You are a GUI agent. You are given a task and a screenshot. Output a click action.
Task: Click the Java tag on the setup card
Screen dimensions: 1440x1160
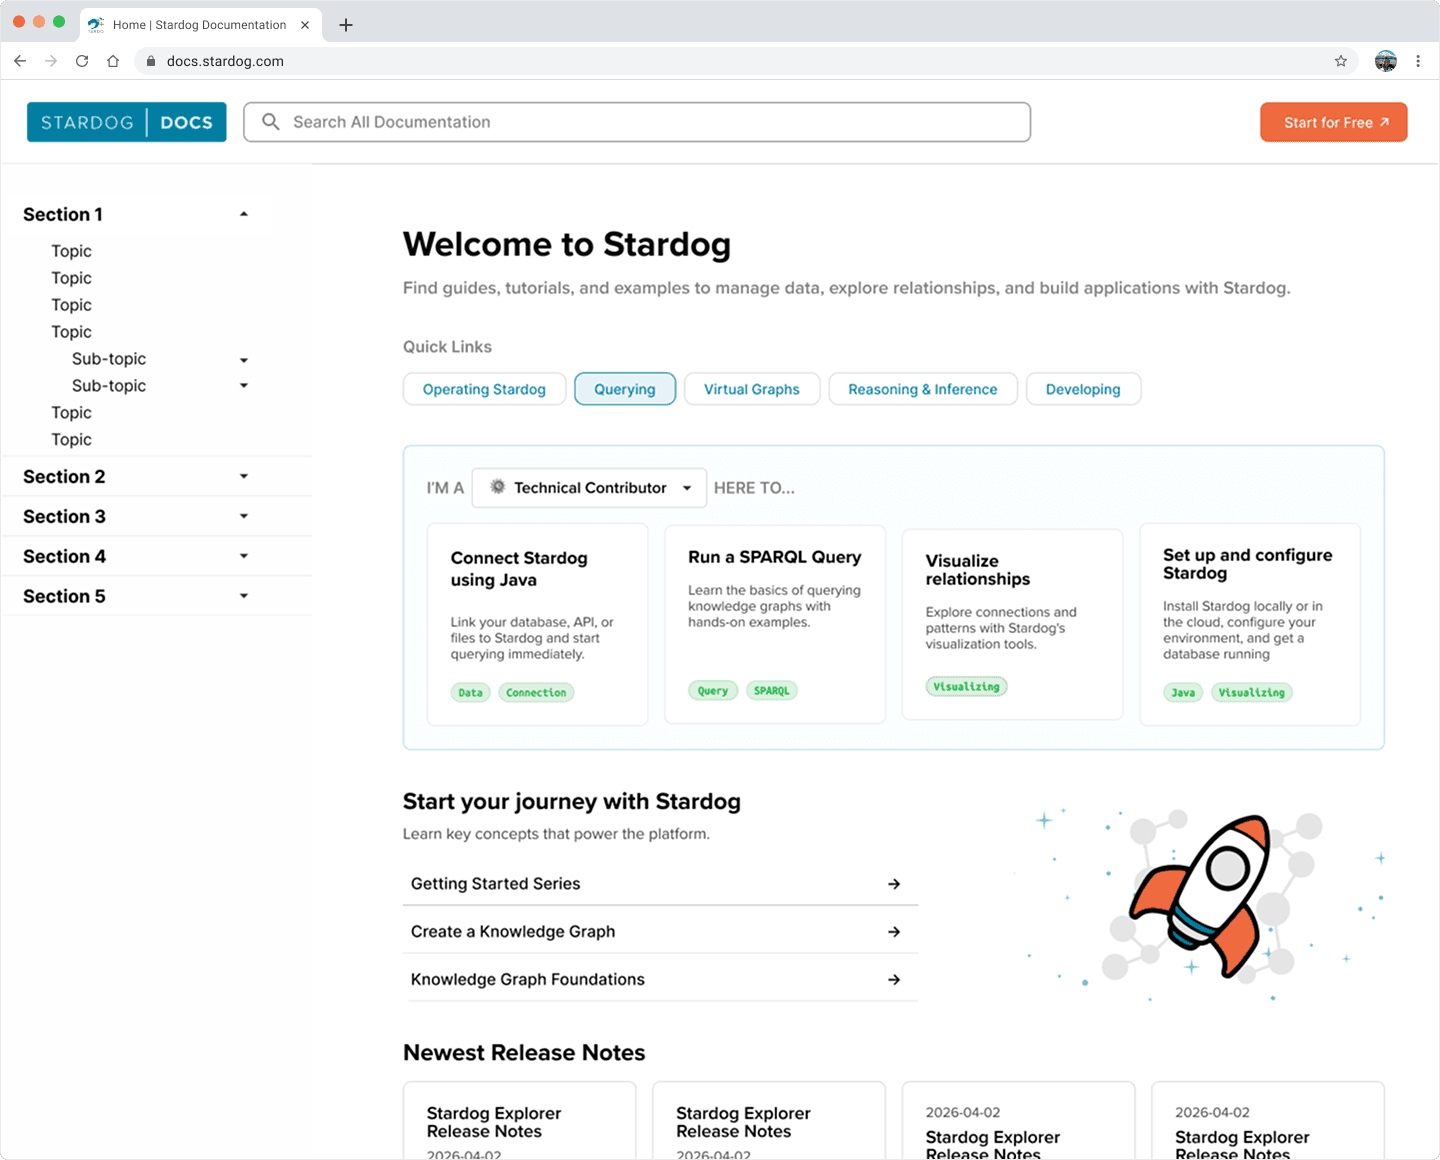coord(1183,692)
